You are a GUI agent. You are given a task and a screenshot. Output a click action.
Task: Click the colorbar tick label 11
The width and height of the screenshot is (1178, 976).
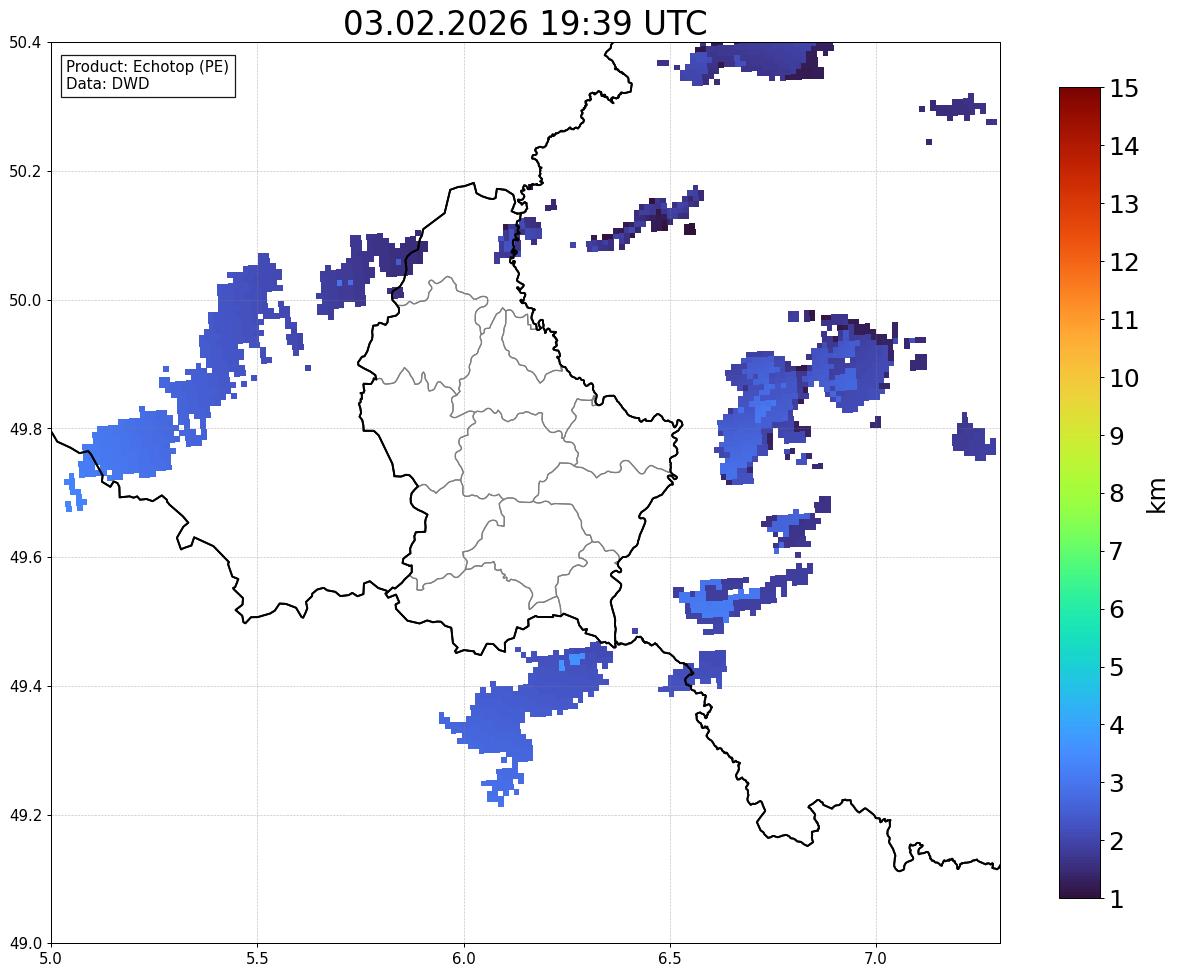(x=1124, y=320)
